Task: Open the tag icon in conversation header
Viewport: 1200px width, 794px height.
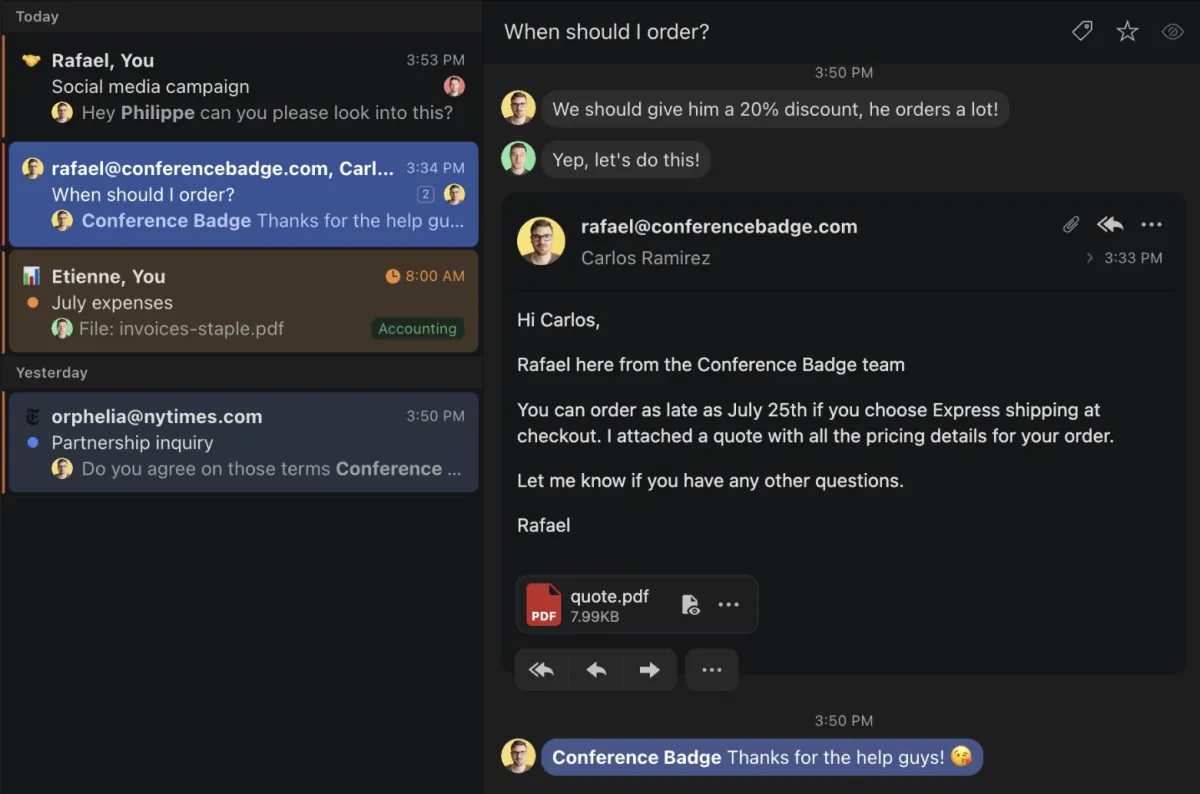Action: pyautogui.click(x=1082, y=32)
